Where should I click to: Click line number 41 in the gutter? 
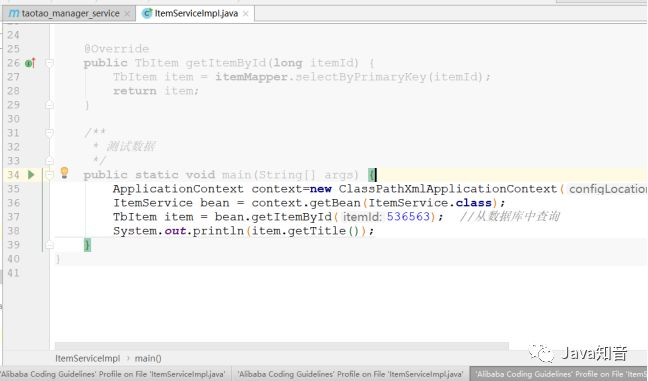tap(13, 273)
